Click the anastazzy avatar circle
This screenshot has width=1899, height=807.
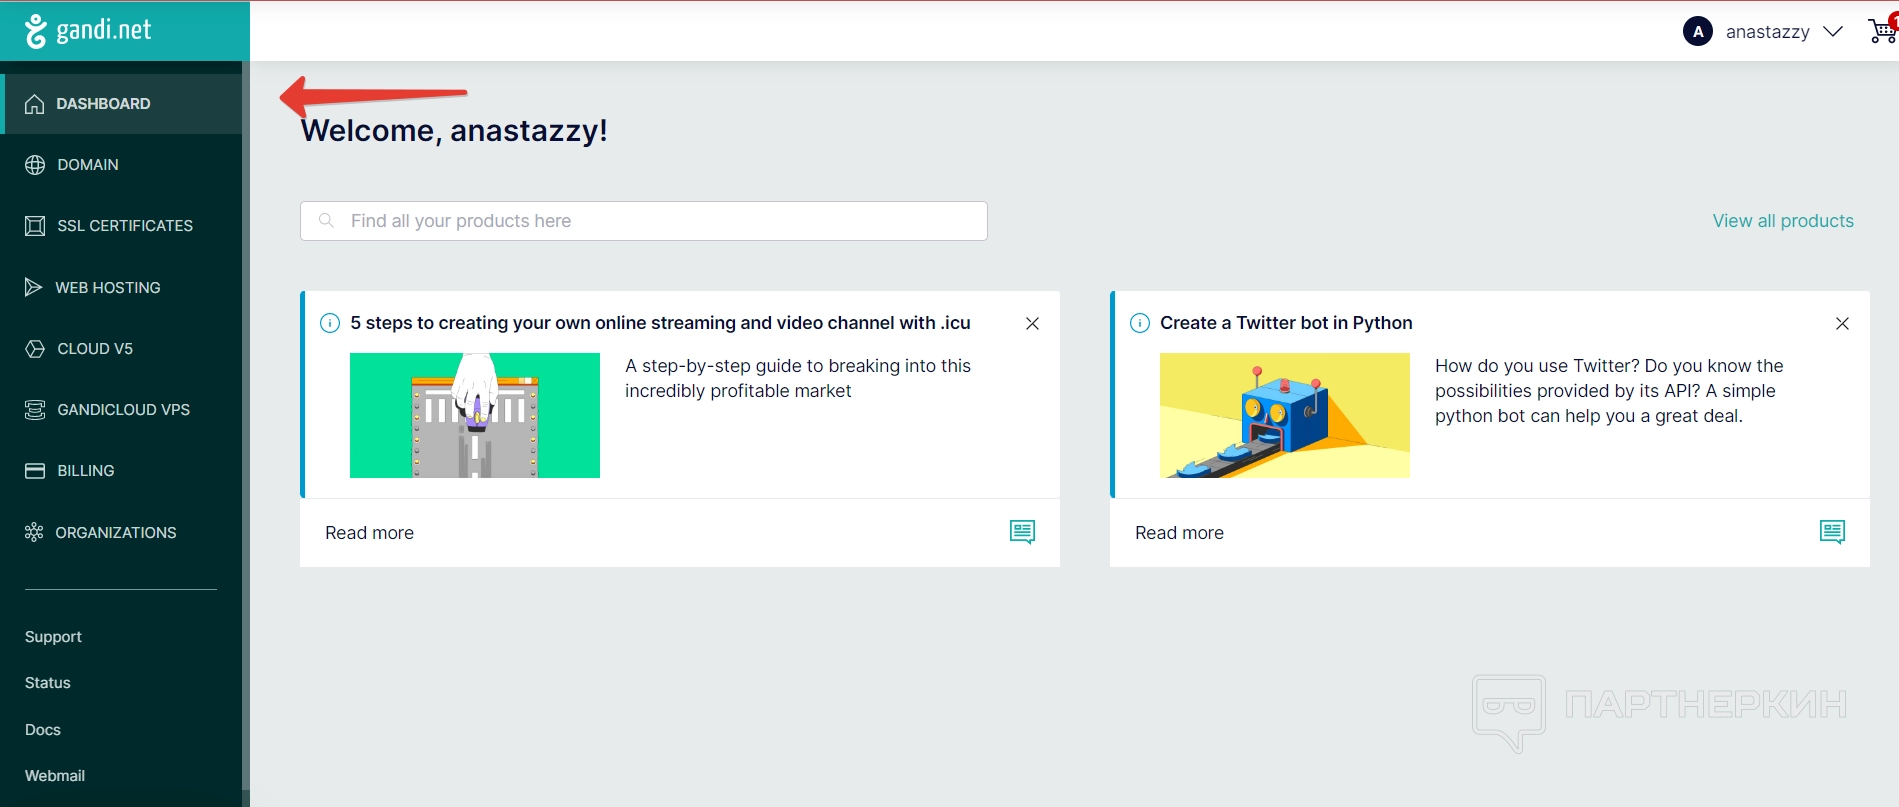1698,32
